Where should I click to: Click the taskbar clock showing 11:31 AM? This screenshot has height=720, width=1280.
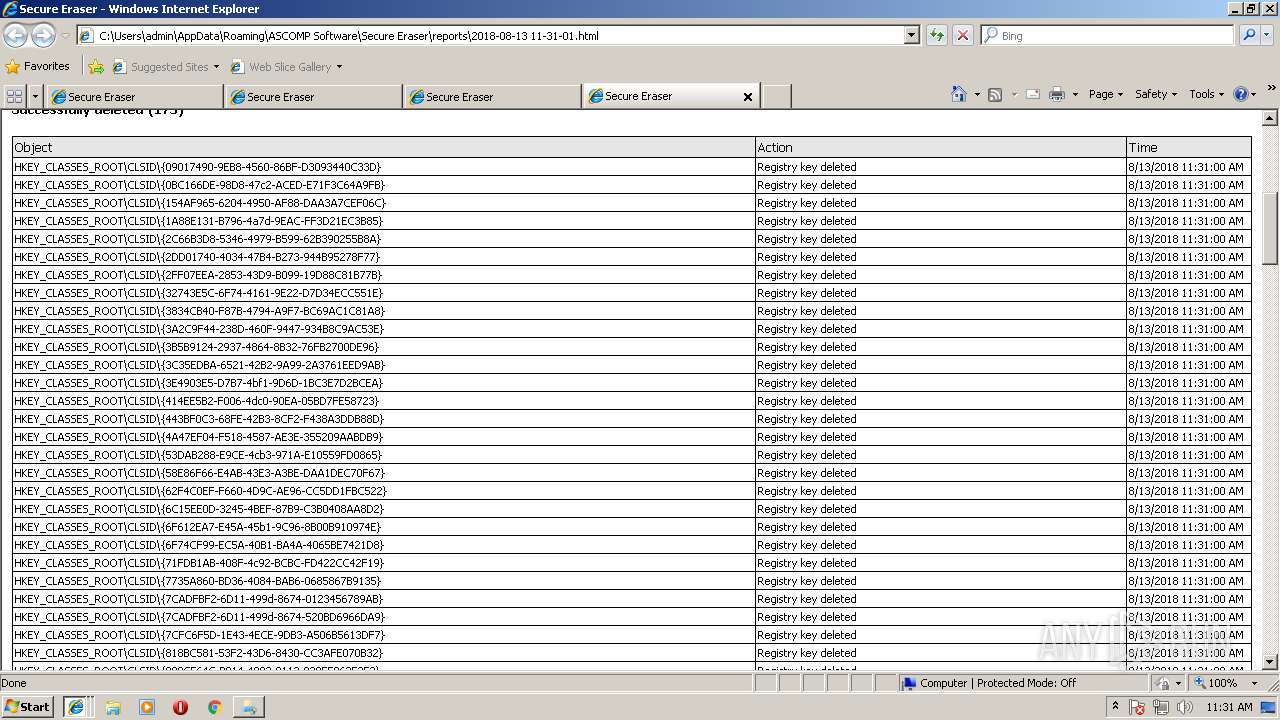(x=1229, y=707)
